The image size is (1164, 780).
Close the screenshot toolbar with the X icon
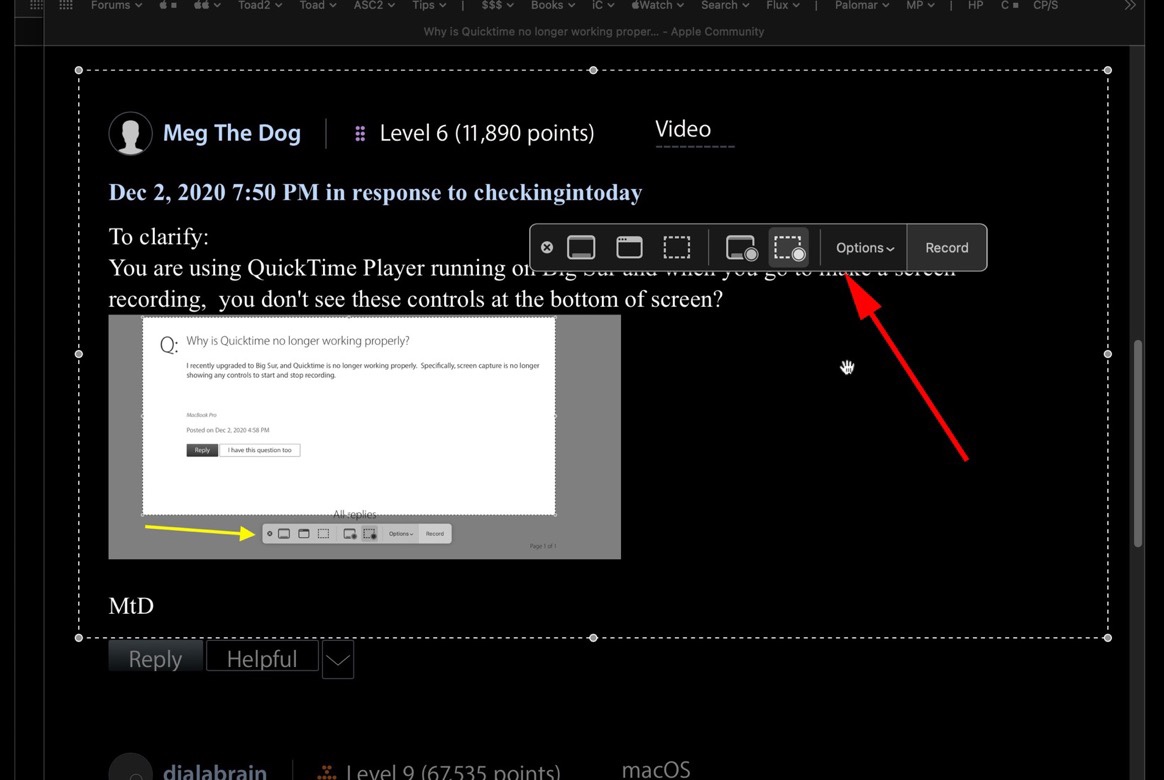[547, 247]
